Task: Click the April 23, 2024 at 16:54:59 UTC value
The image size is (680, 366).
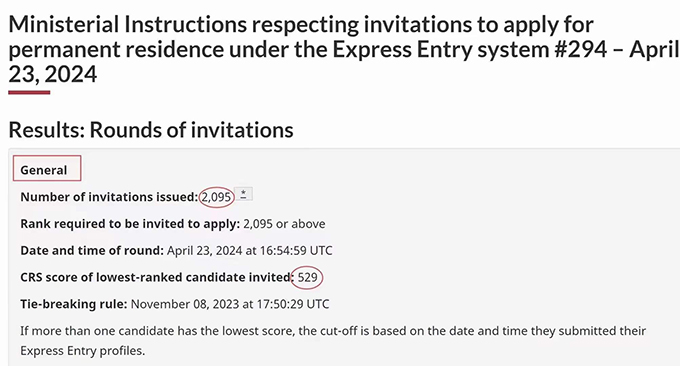Action: click(x=250, y=251)
